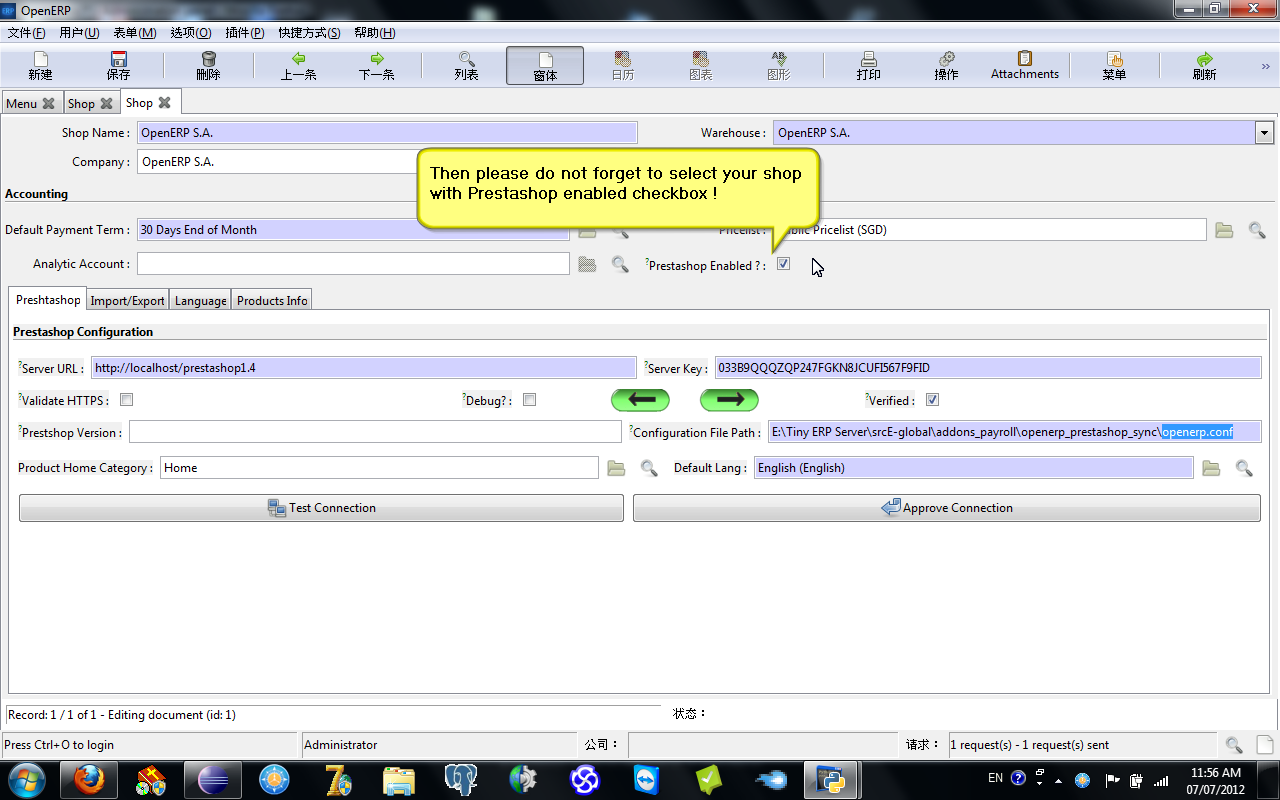Open the Warehouse dropdown arrow
The height and width of the screenshot is (800, 1280).
[x=1264, y=133]
